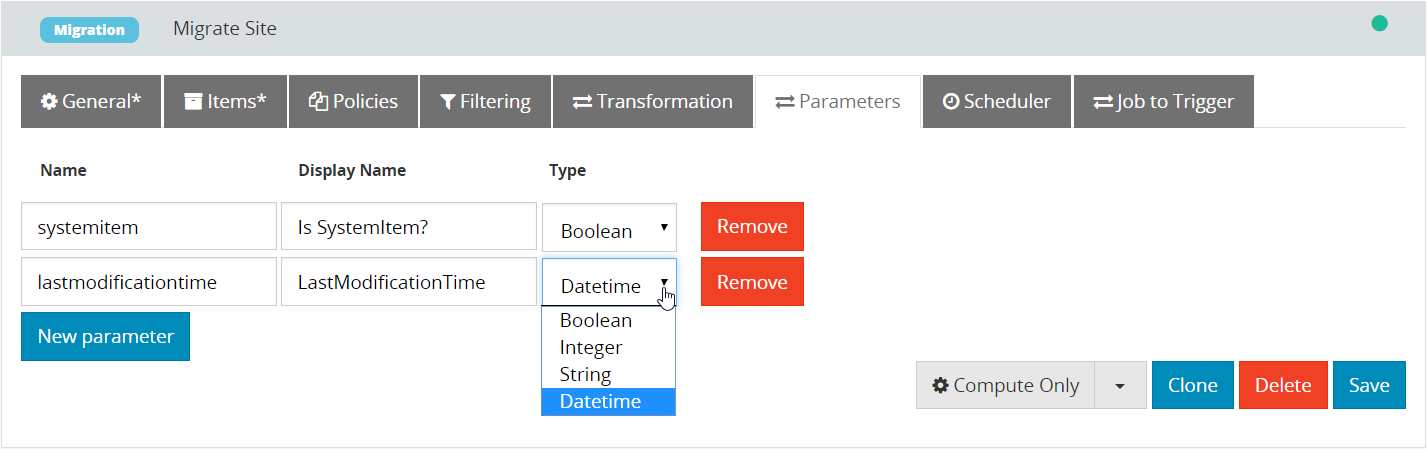Image resolution: width=1427 pixels, height=449 pixels.
Task: Remove the lastmodificationtime parameter
Action: pos(752,282)
